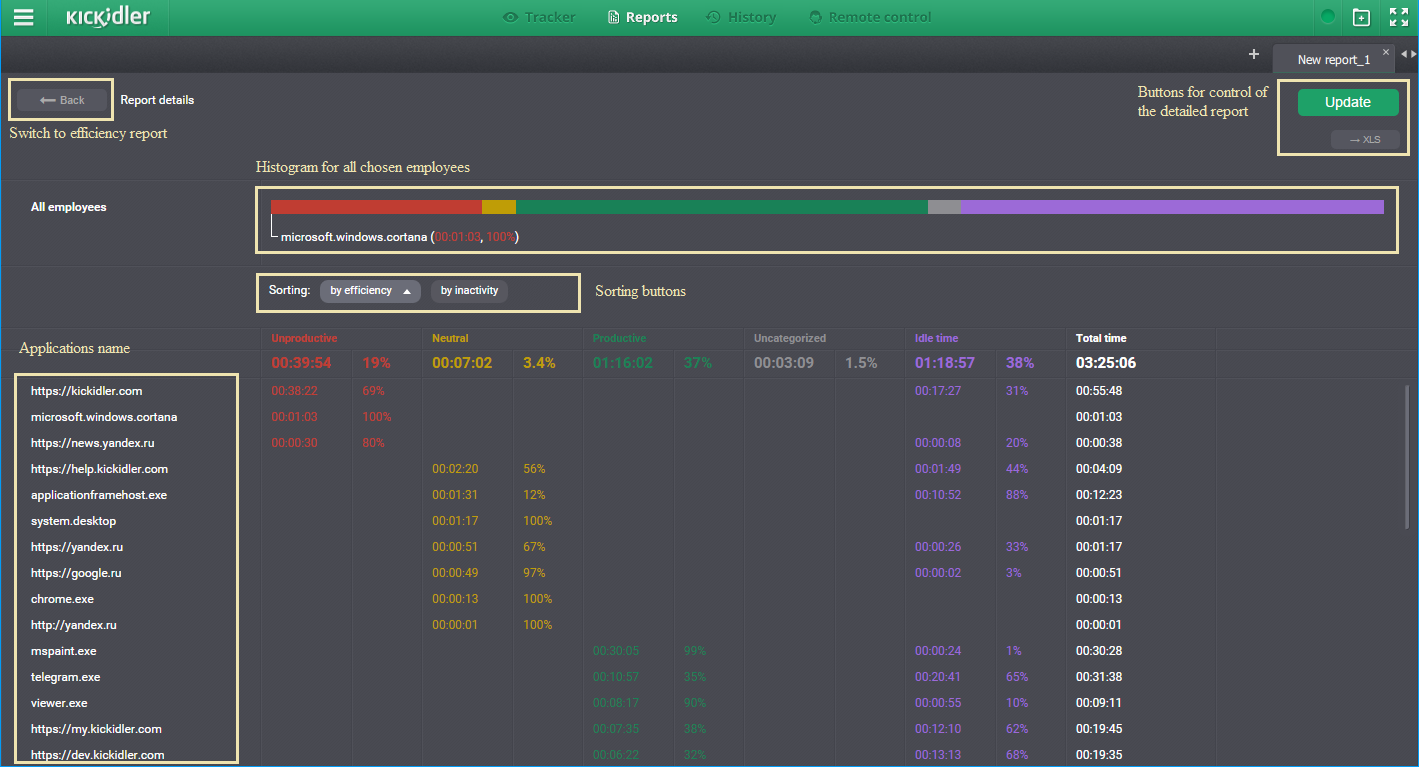1419x767 pixels.
Task: Click the Kickidler logo
Action: tap(108, 17)
